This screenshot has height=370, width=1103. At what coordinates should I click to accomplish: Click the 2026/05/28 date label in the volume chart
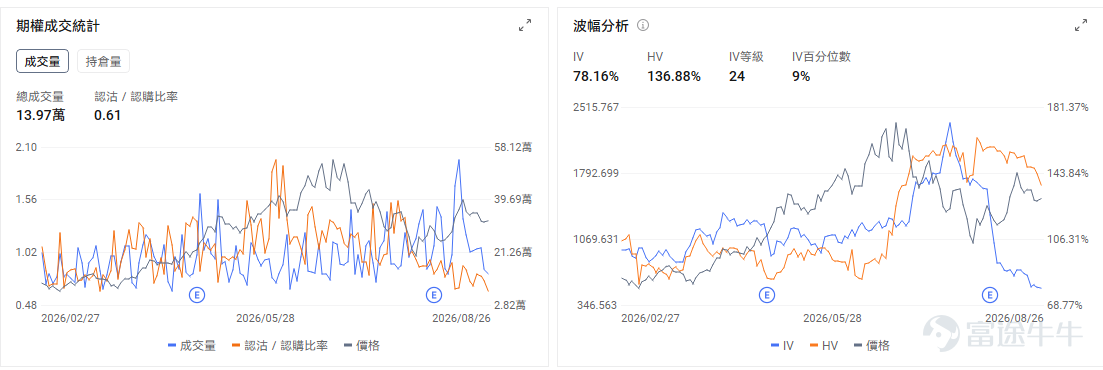265,318
